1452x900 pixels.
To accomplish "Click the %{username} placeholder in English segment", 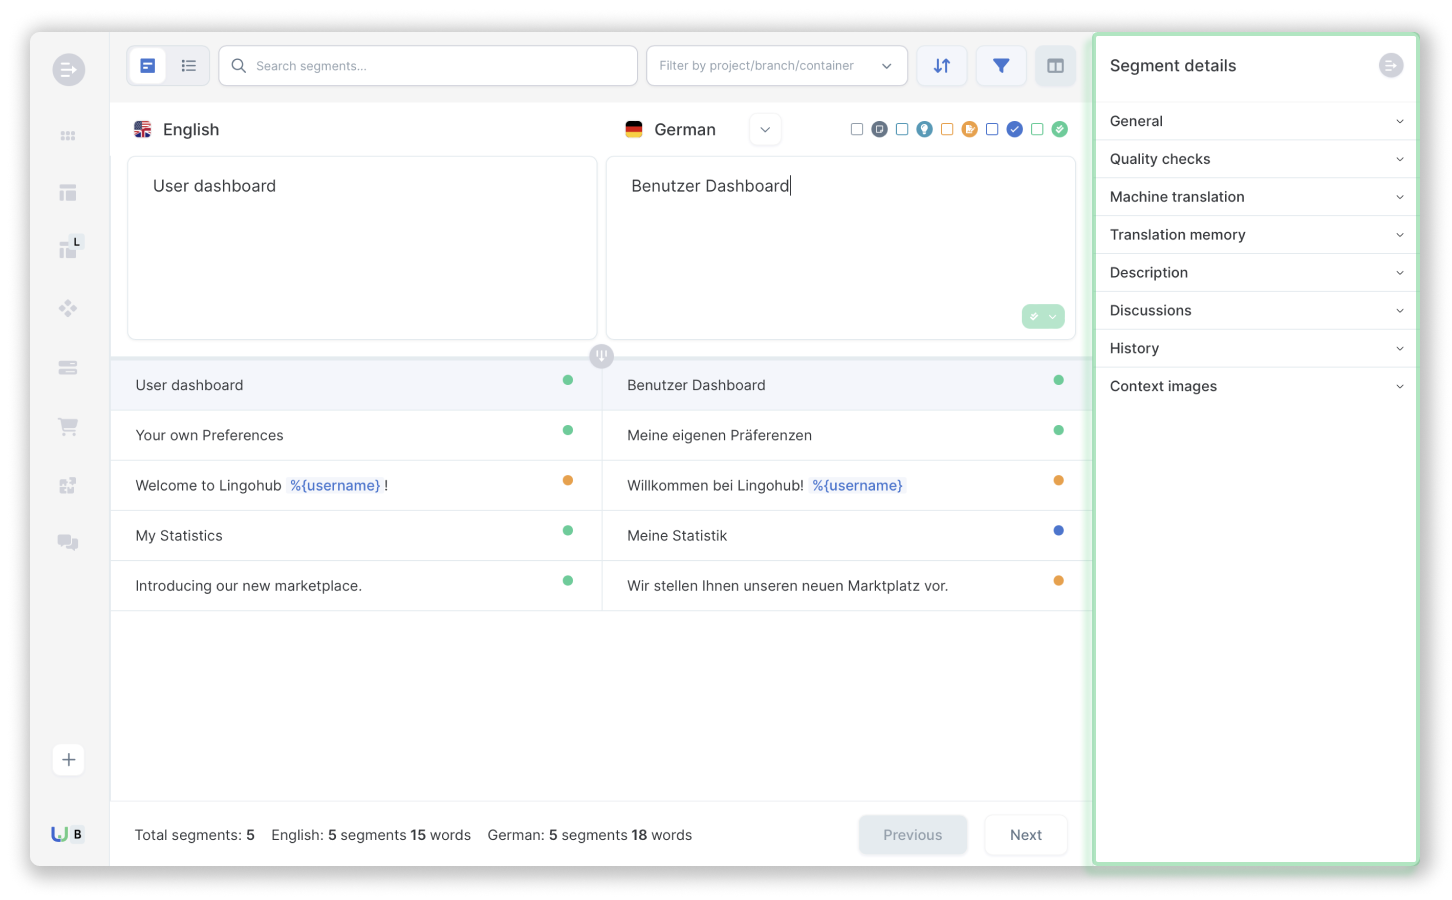I will pos(335,486).
